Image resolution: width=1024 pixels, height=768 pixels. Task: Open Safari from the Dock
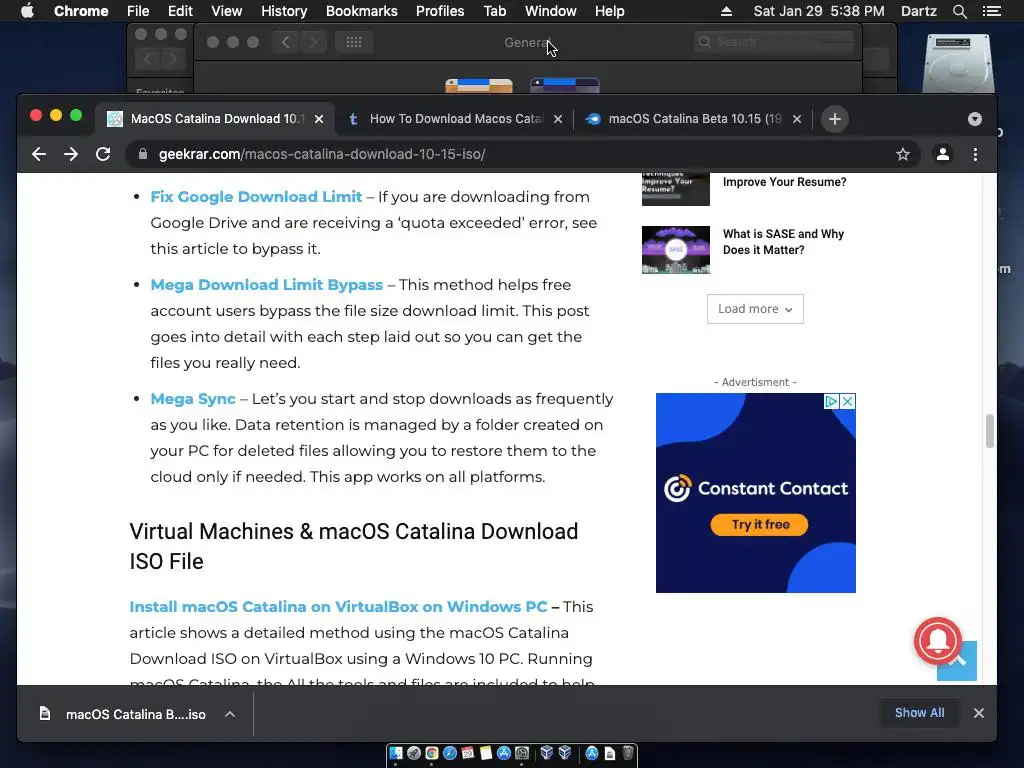coord(450,753)
